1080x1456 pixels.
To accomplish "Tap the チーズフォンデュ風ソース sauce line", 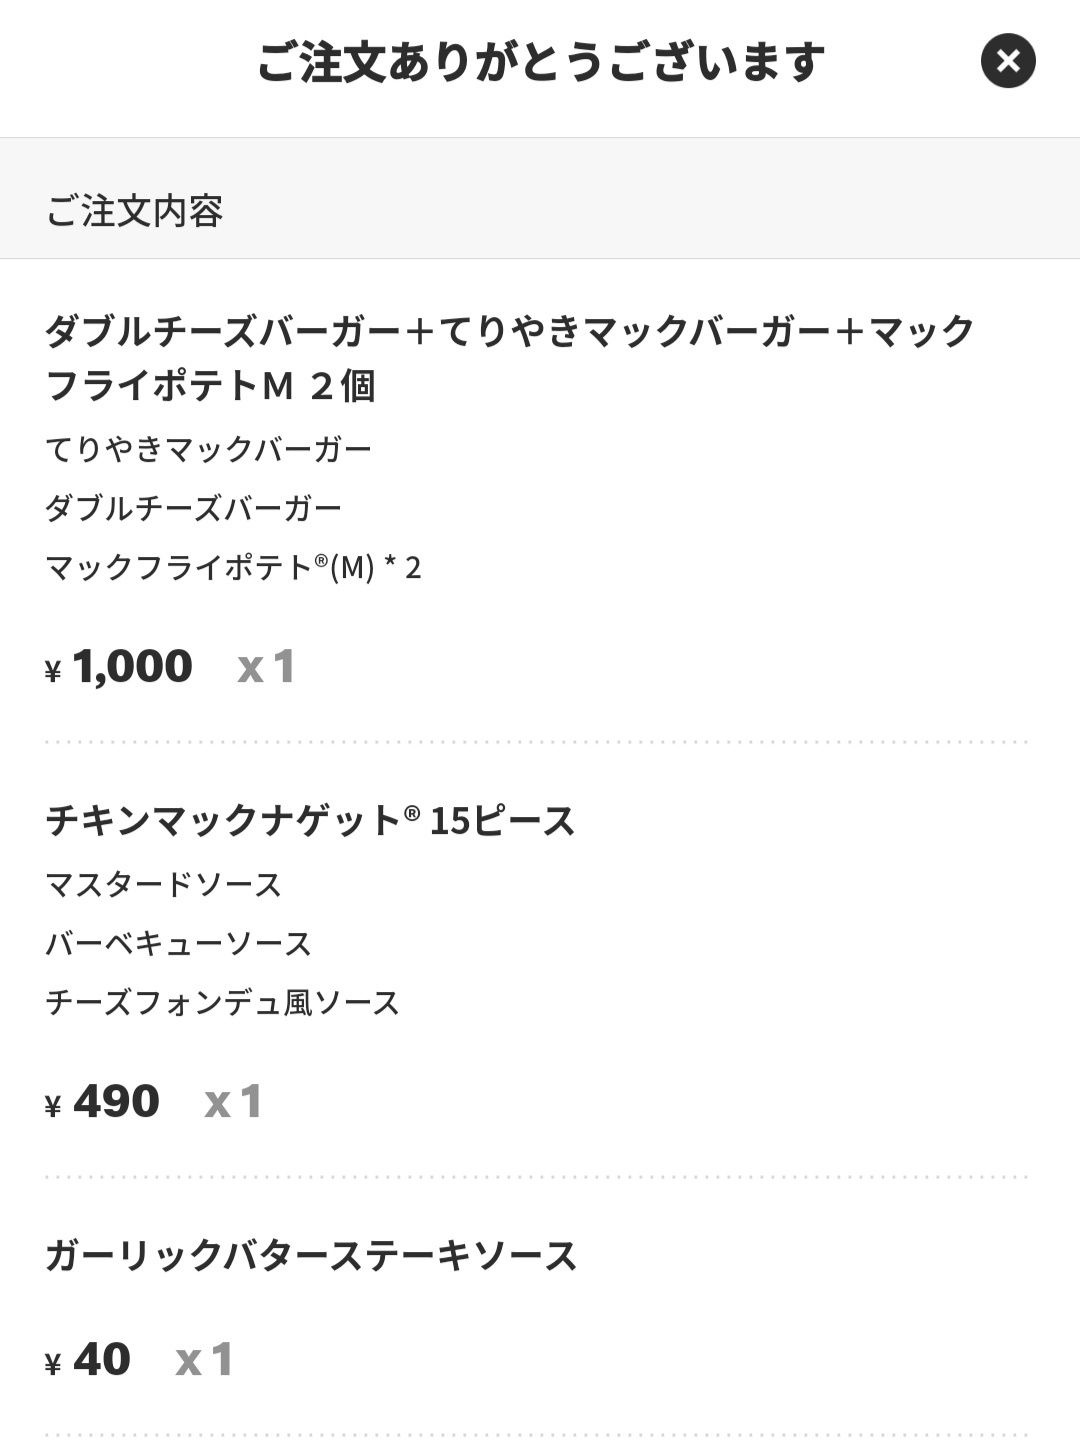I will (222, 1002).
